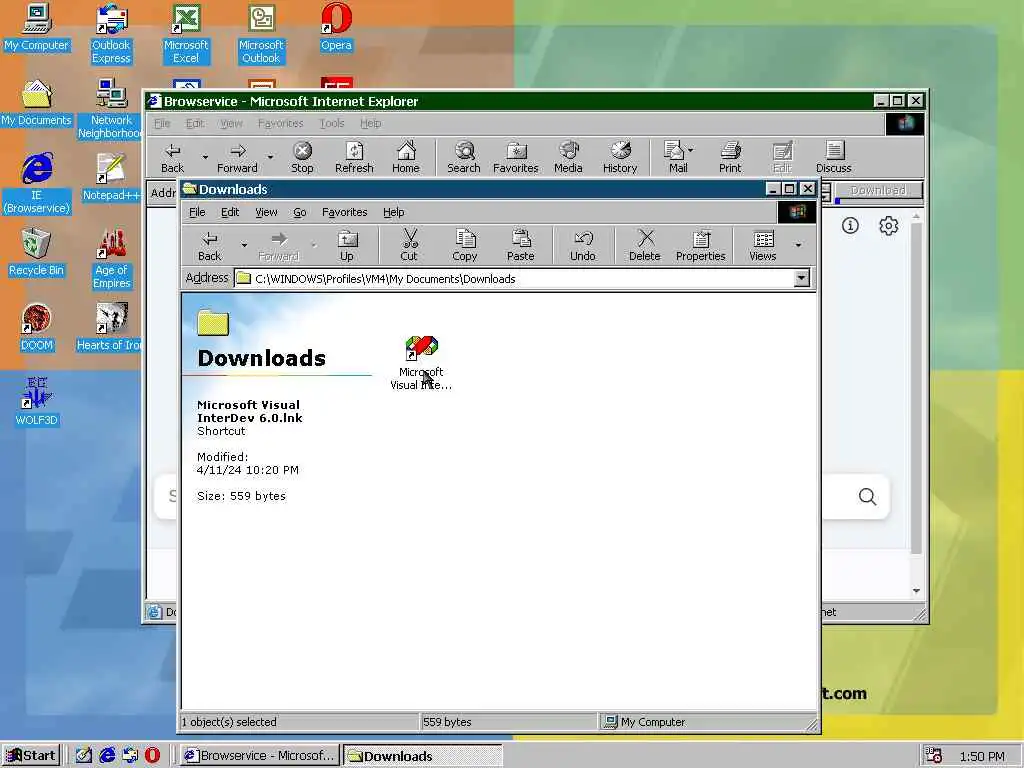Viewport: 1024px width, 768px height.
Task: Expand the Views dropdown arrow
Action: (798, 246)
